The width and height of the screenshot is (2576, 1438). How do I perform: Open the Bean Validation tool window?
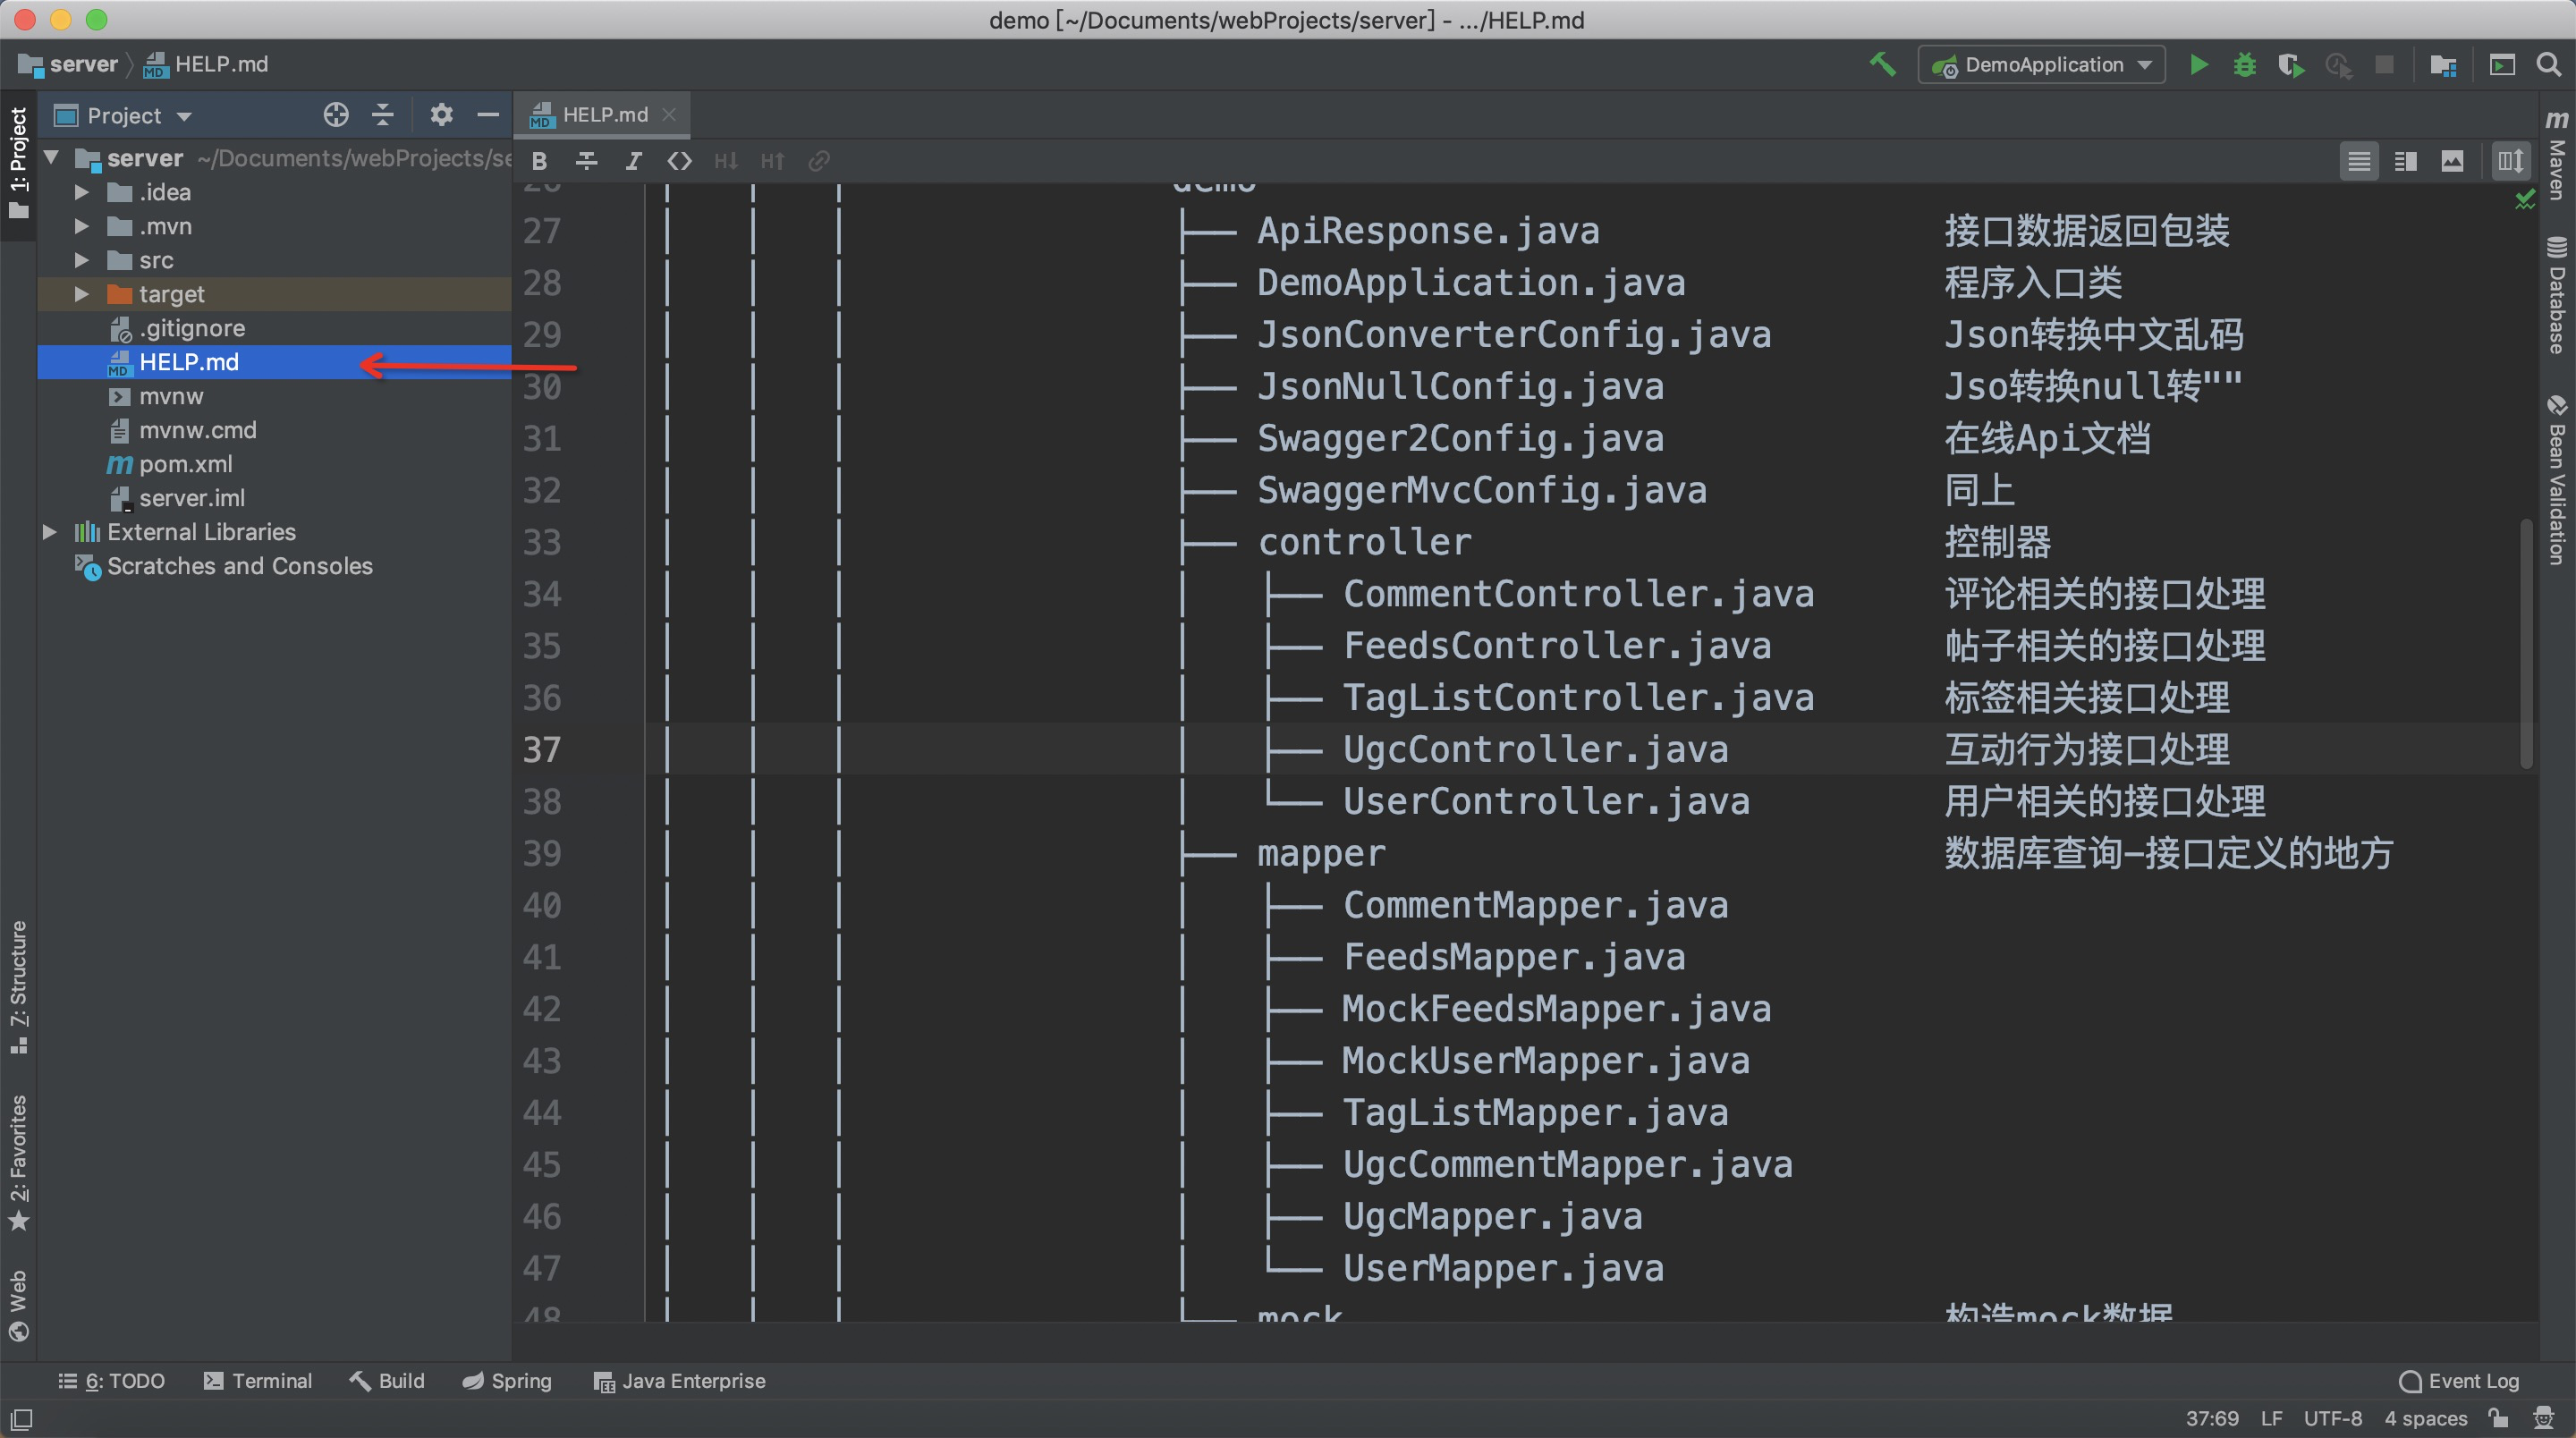[x=2557, y=480]
